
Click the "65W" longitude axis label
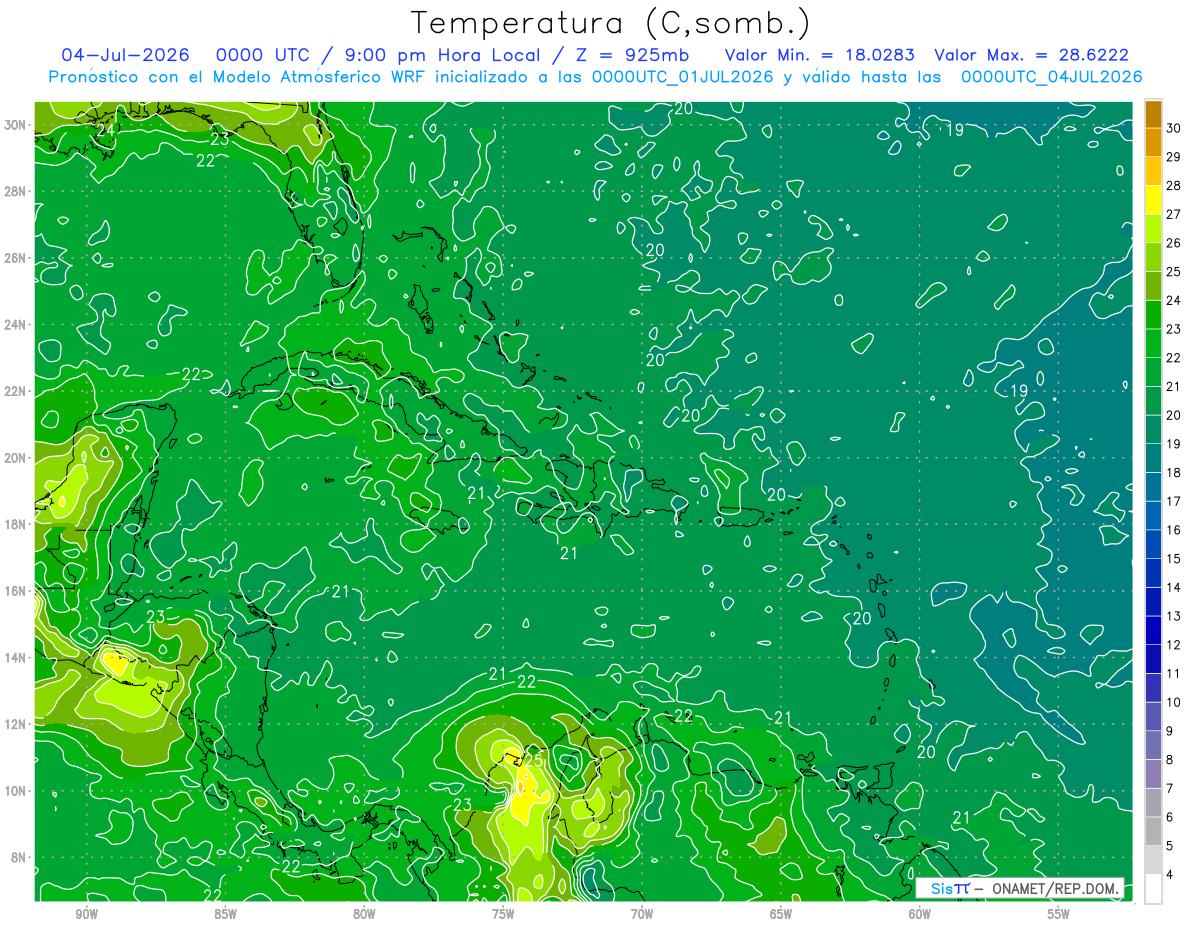point(782,913)
